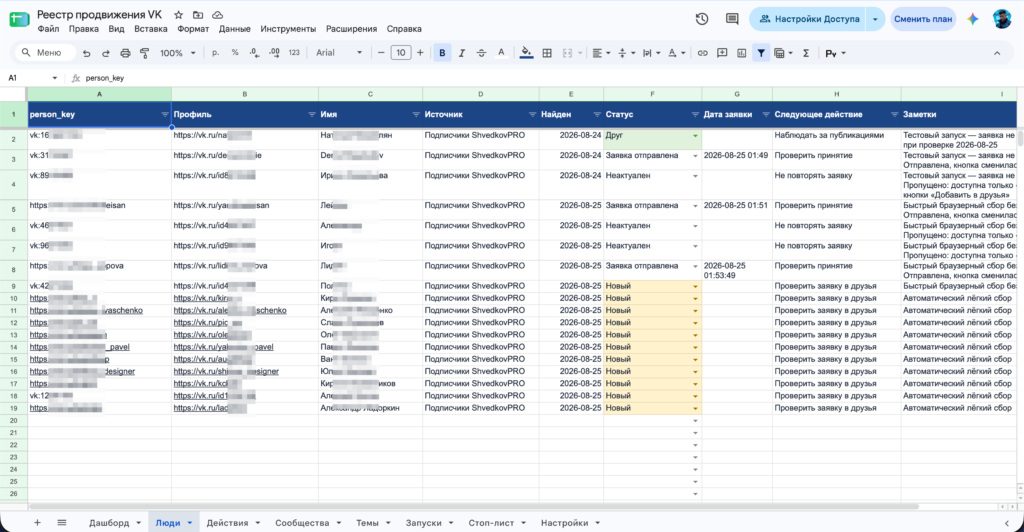Open the Расширения menu
Screen dimensions: 1024x532
coord(351,29)
